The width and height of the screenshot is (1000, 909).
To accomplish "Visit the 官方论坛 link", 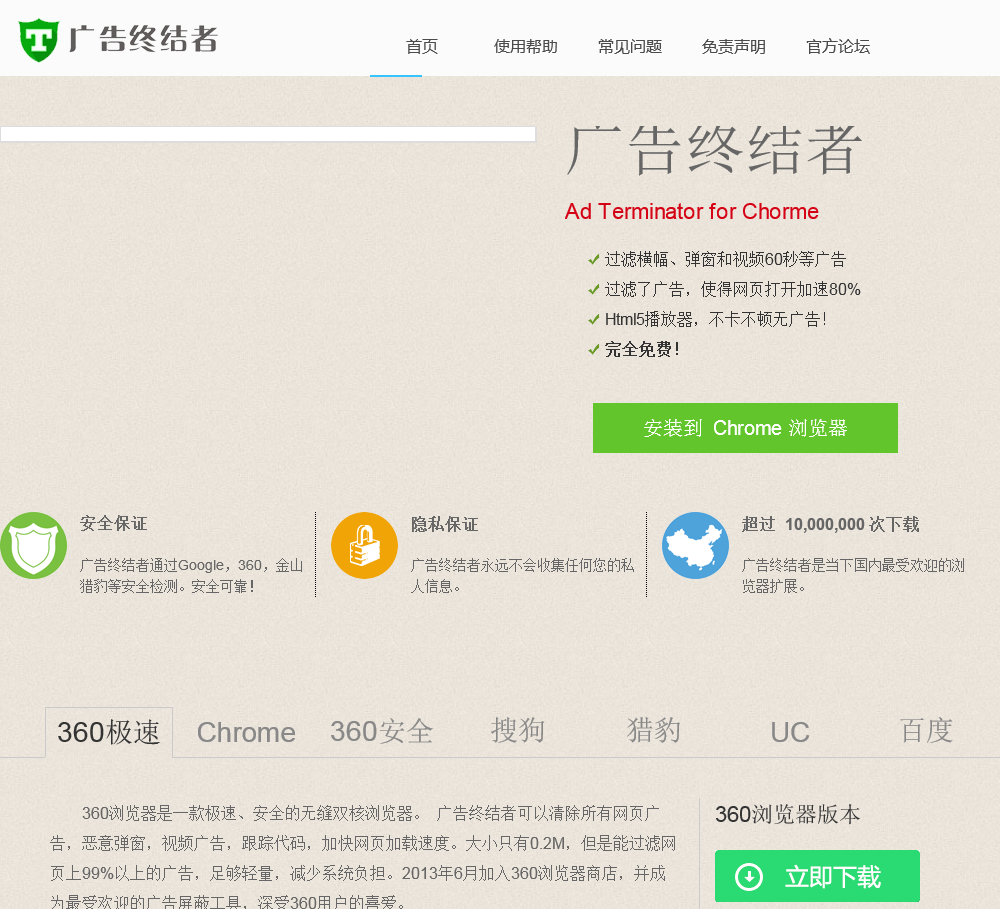I will click(838, 47).
